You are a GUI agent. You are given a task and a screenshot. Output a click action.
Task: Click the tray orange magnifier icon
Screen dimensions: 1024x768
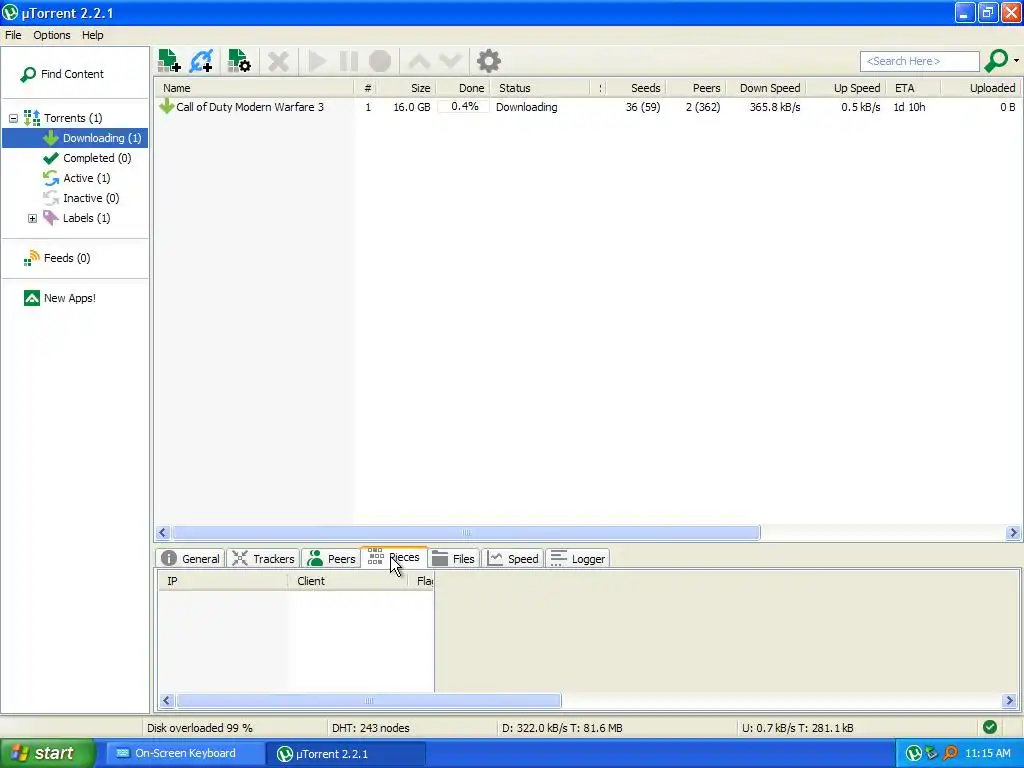(x=950, y=754)
